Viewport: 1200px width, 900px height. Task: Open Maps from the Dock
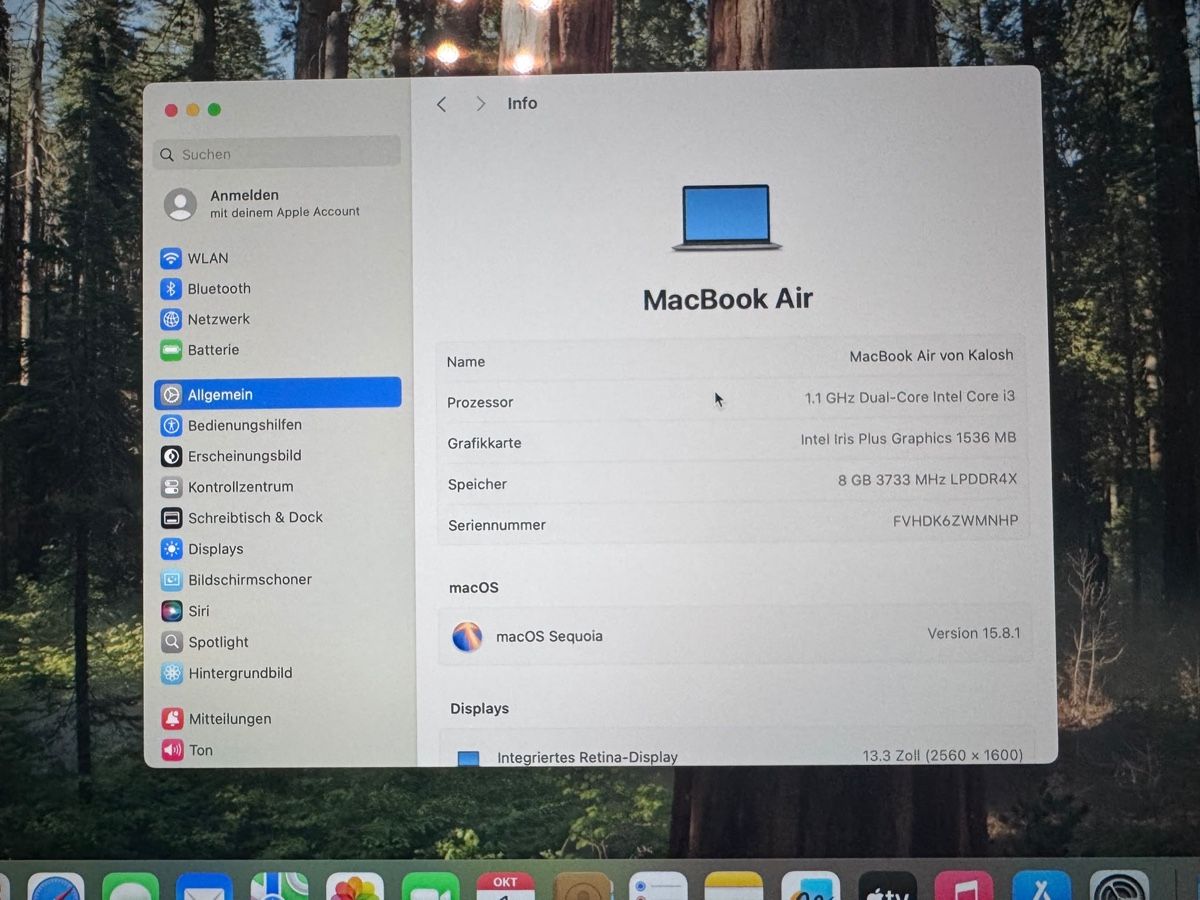click(x=279, y=887)
